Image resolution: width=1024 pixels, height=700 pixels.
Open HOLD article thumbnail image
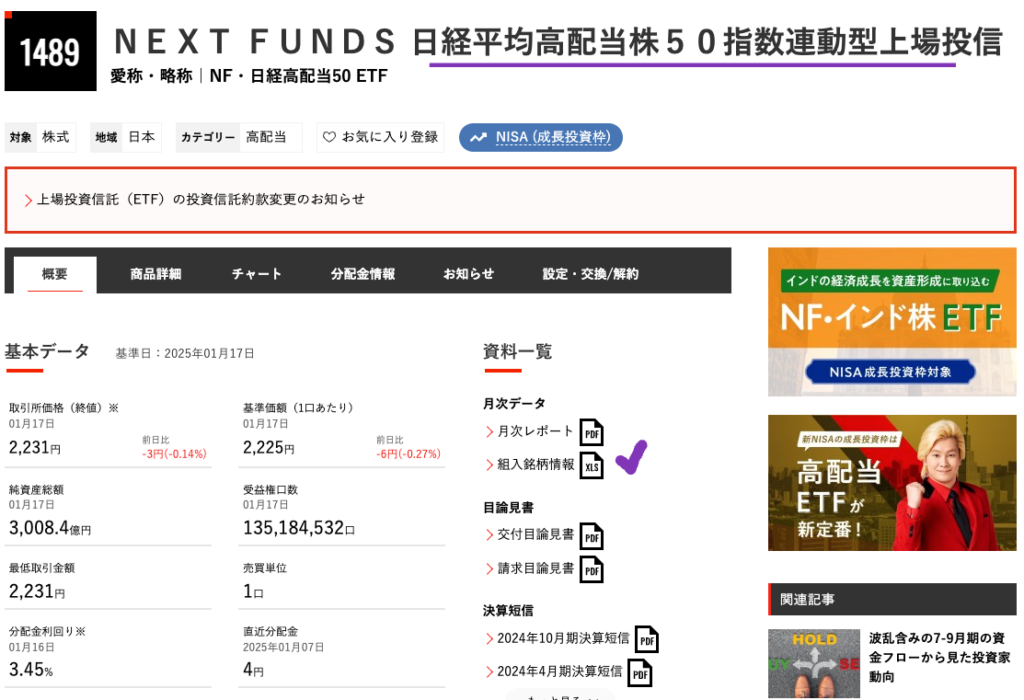click(x=814, y=663)
